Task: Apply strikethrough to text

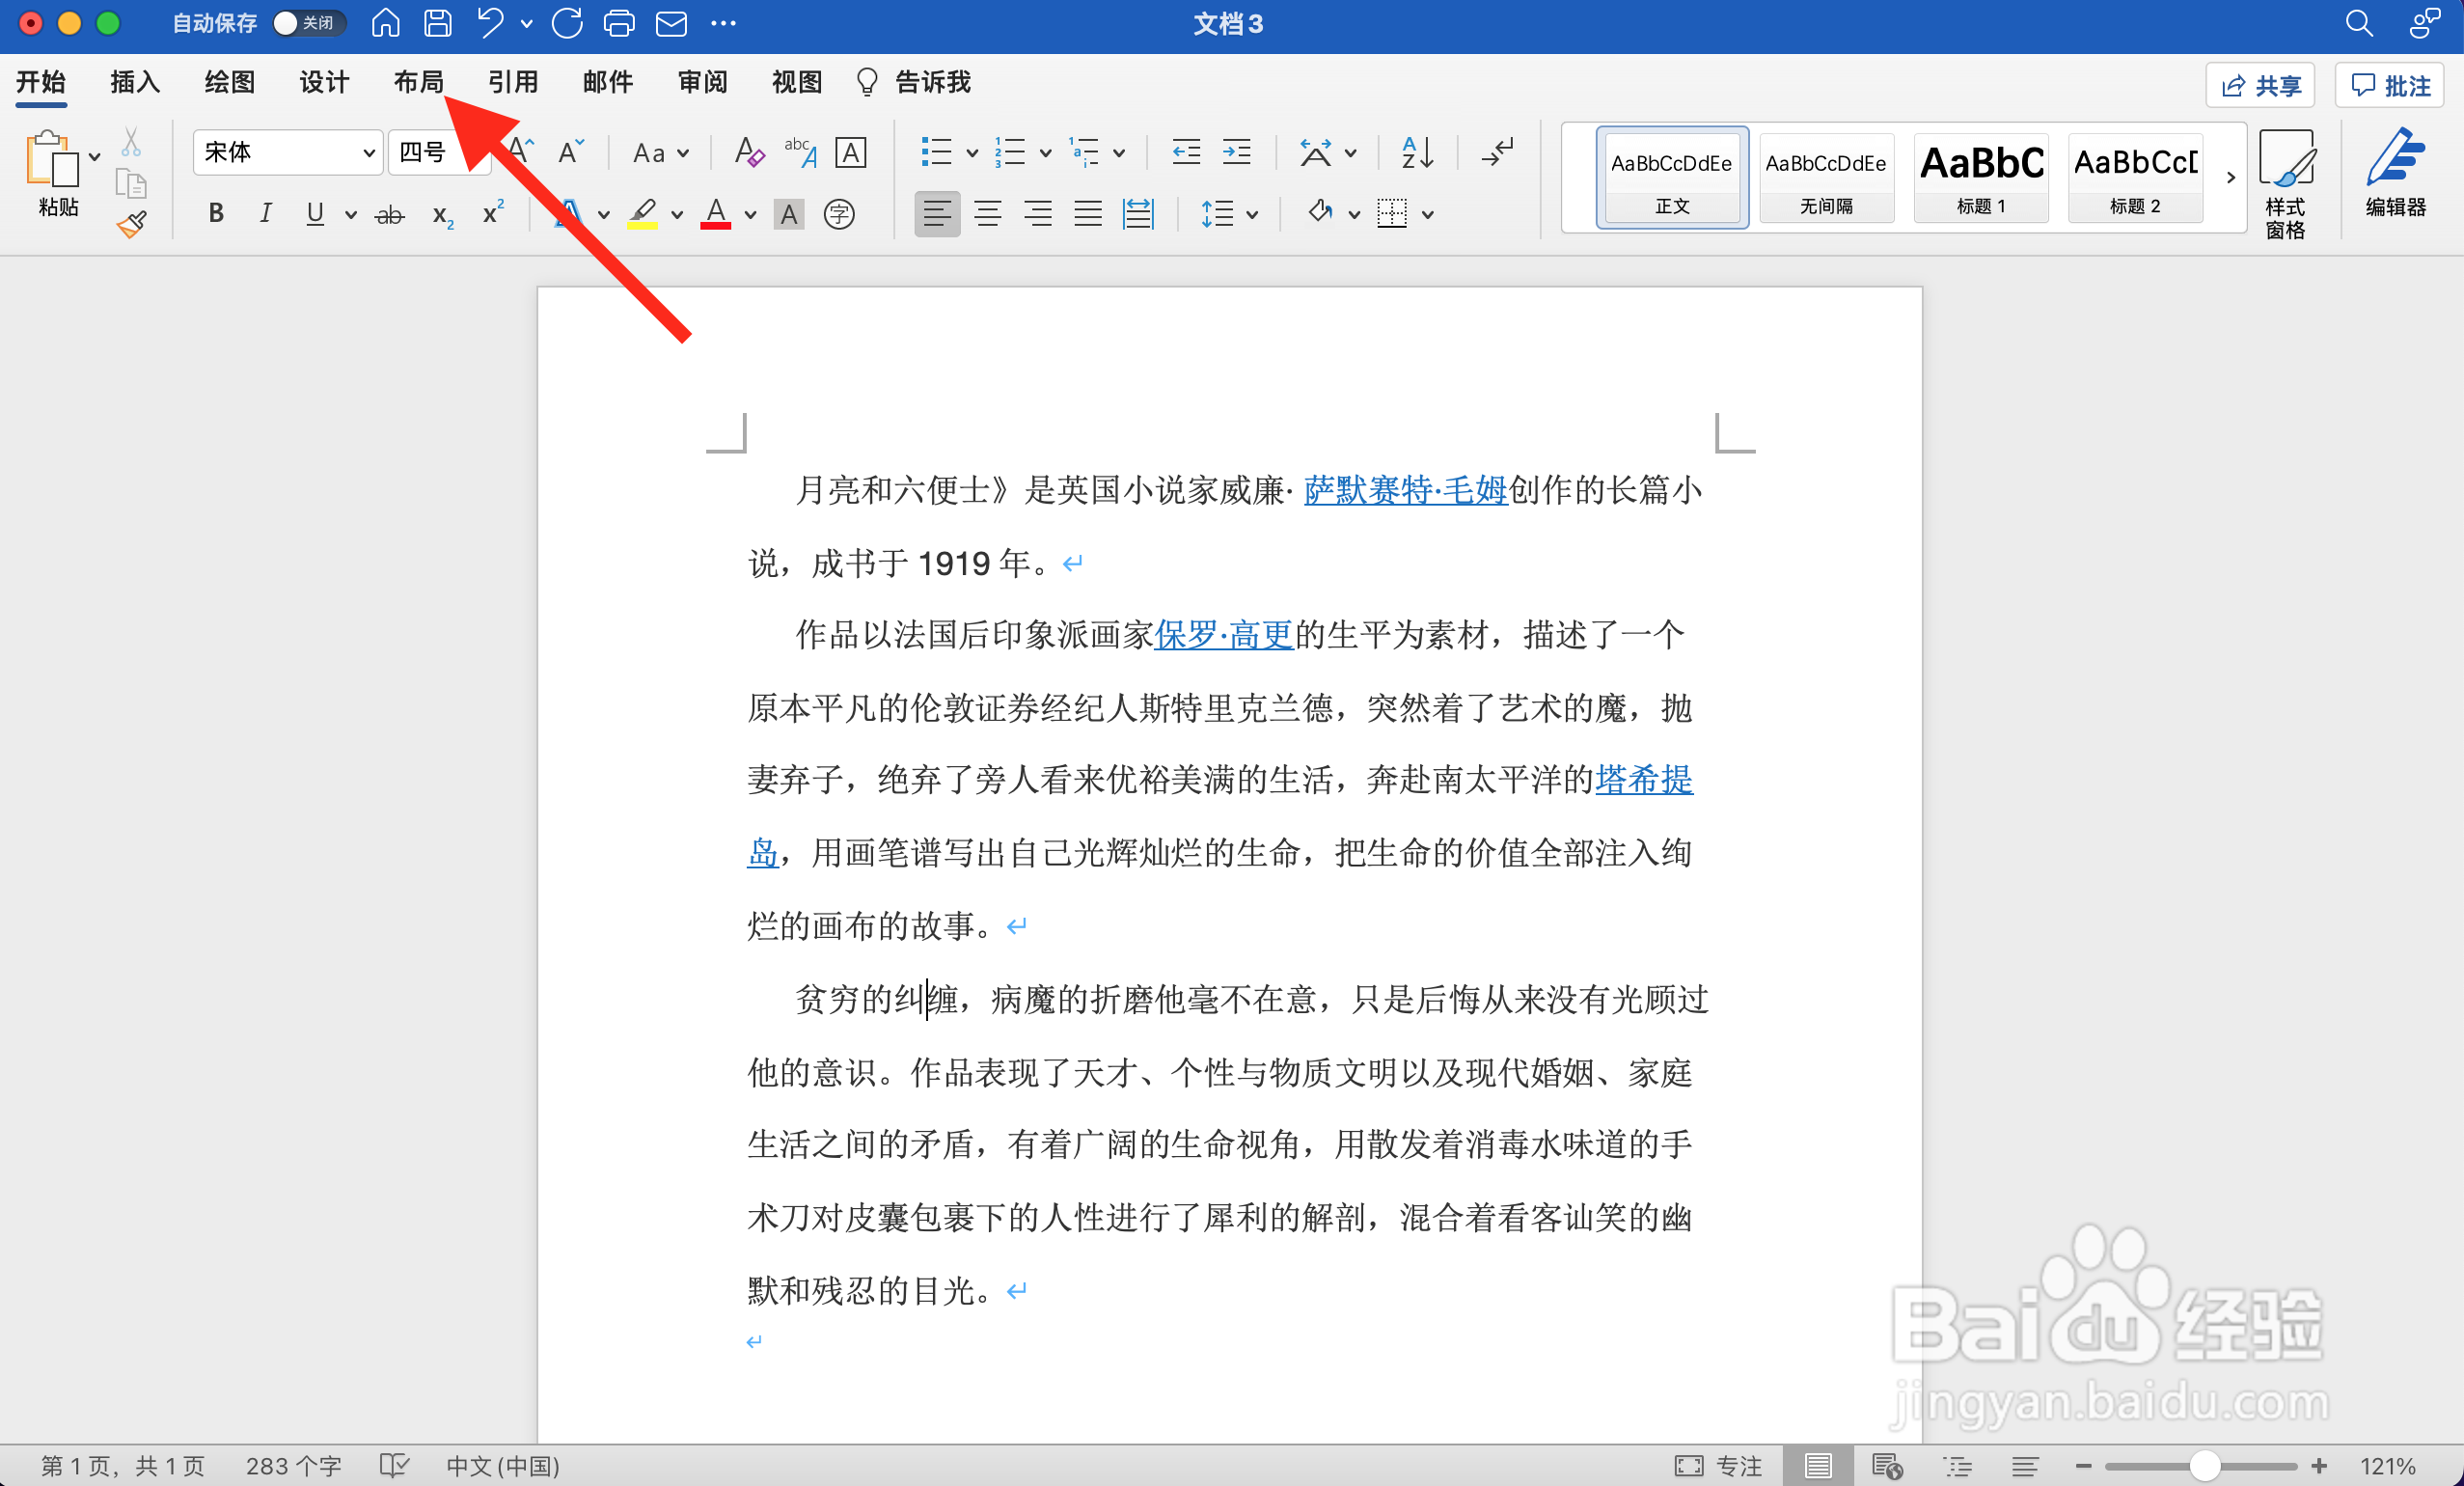Action: tap(389, 214)
